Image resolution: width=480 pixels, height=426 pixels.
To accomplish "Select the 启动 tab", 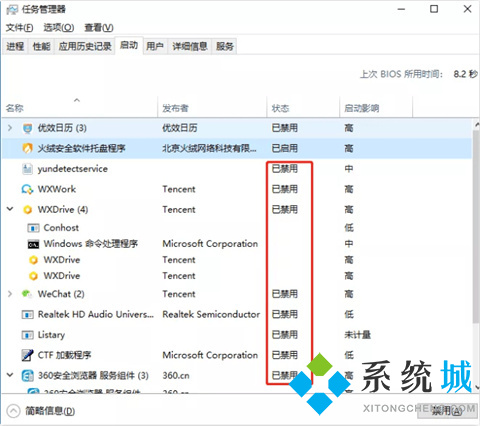I will point(129,45).
